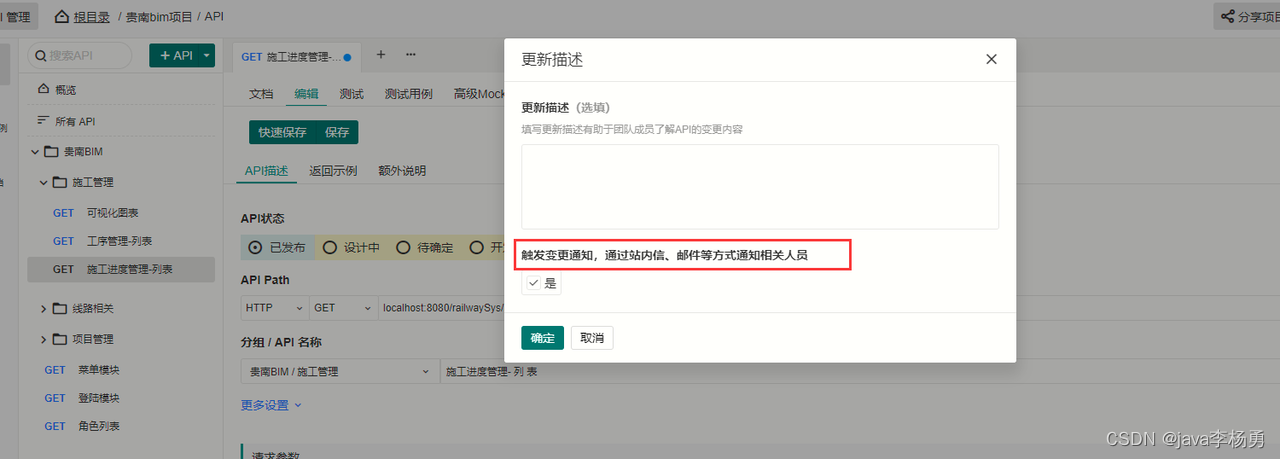The image size is (1280, 459).
Task: Click the magnifier icon in the API search box
Action: tap(40, 56)
